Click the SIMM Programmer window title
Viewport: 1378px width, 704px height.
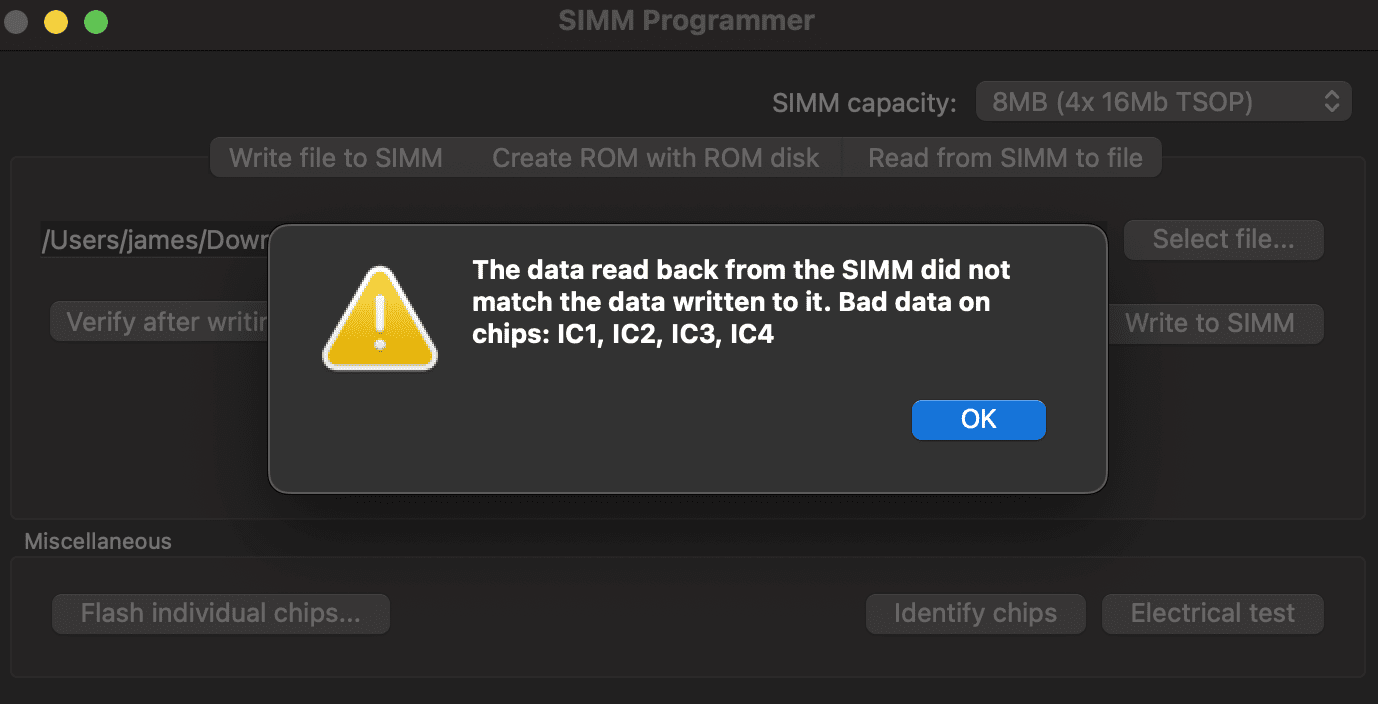tap(686, 20)
